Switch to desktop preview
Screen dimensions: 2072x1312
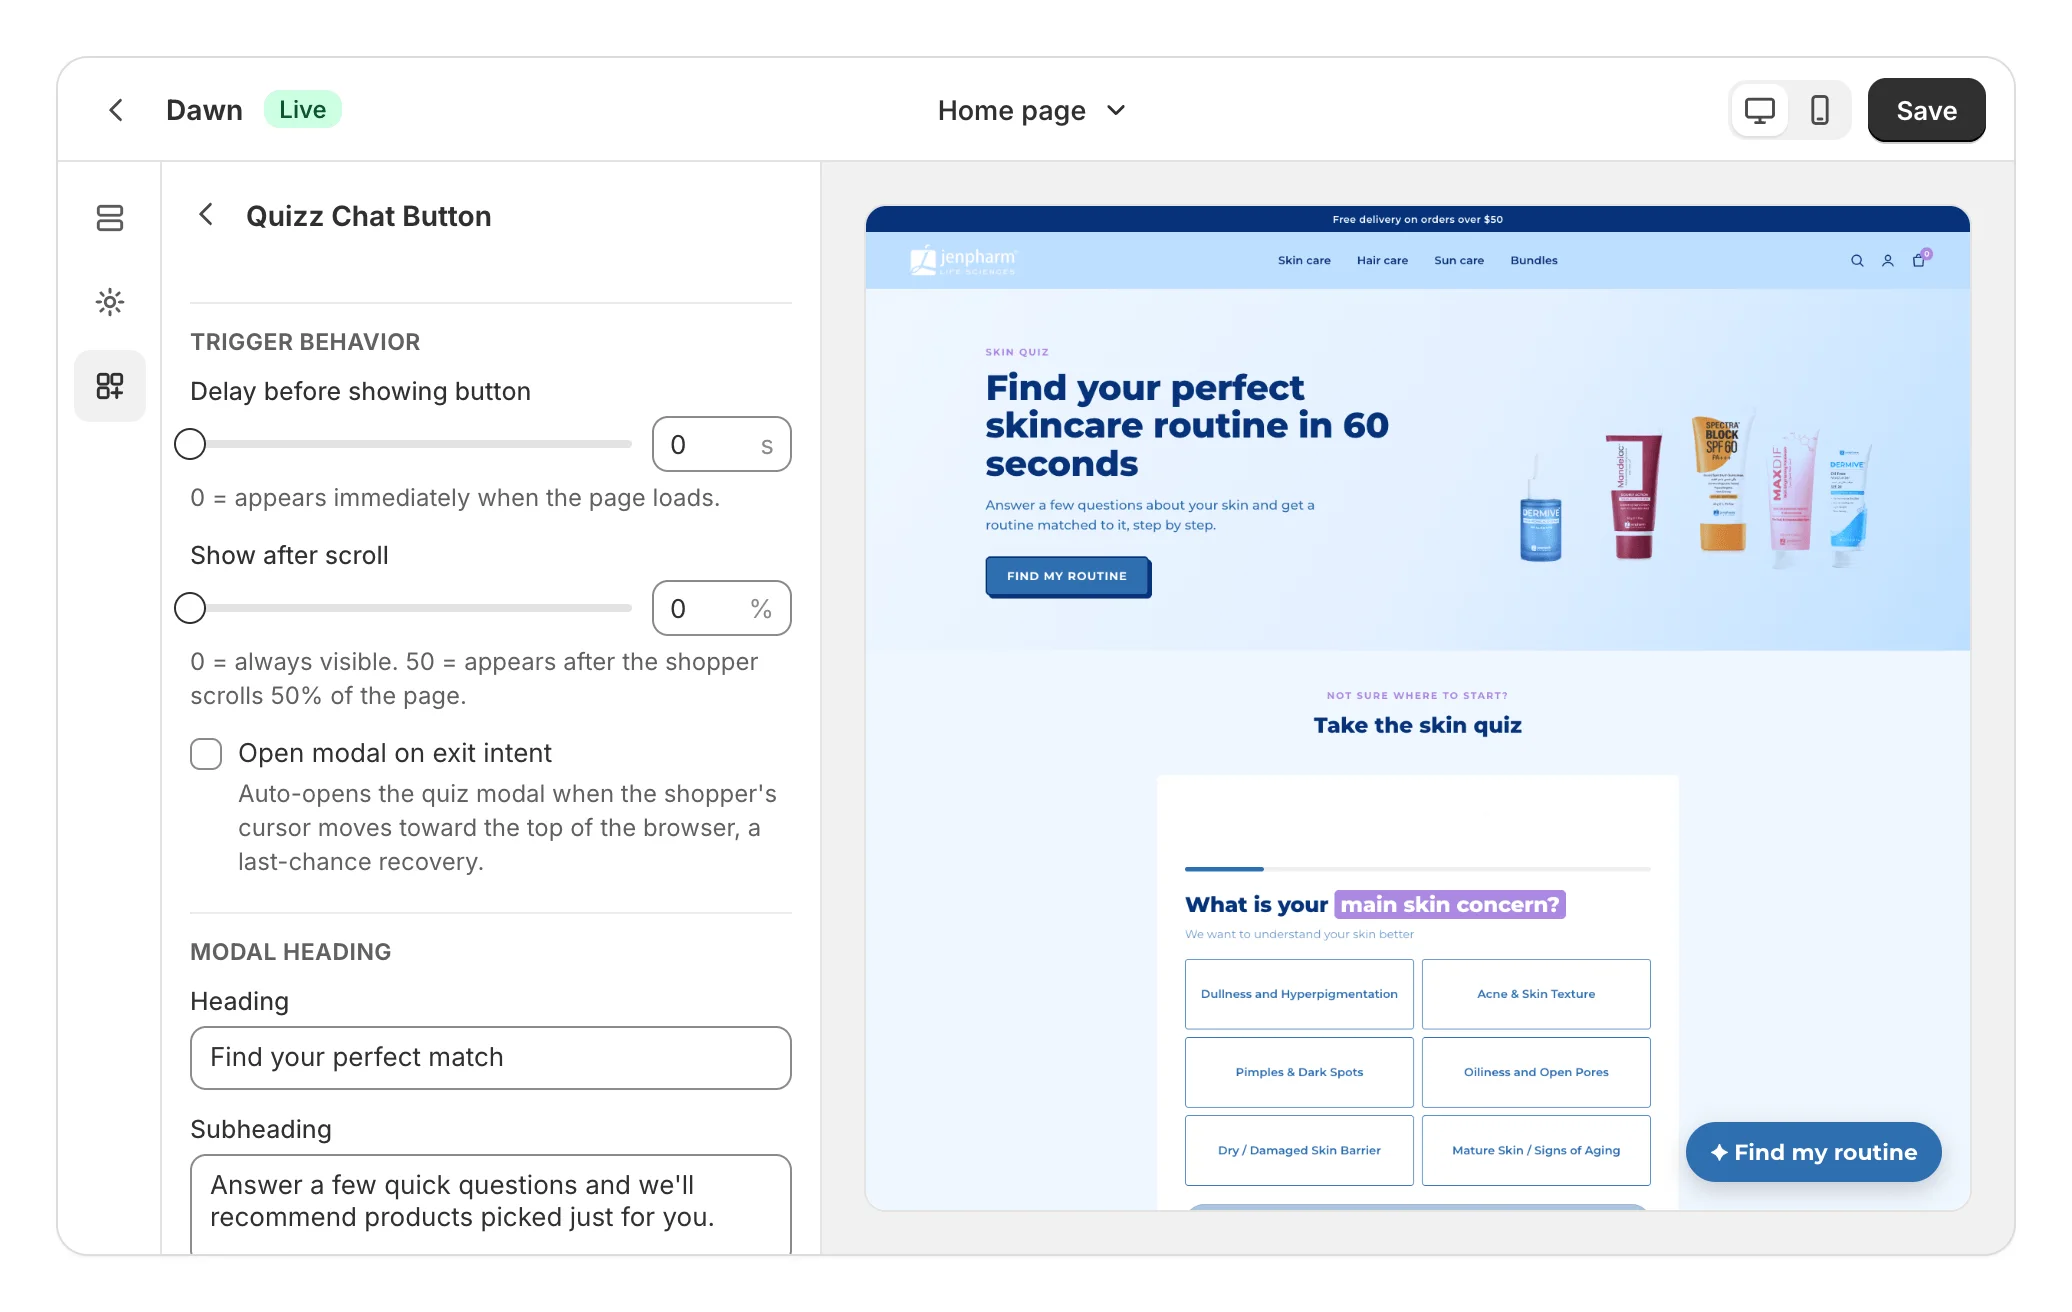tap(1760, 110)
